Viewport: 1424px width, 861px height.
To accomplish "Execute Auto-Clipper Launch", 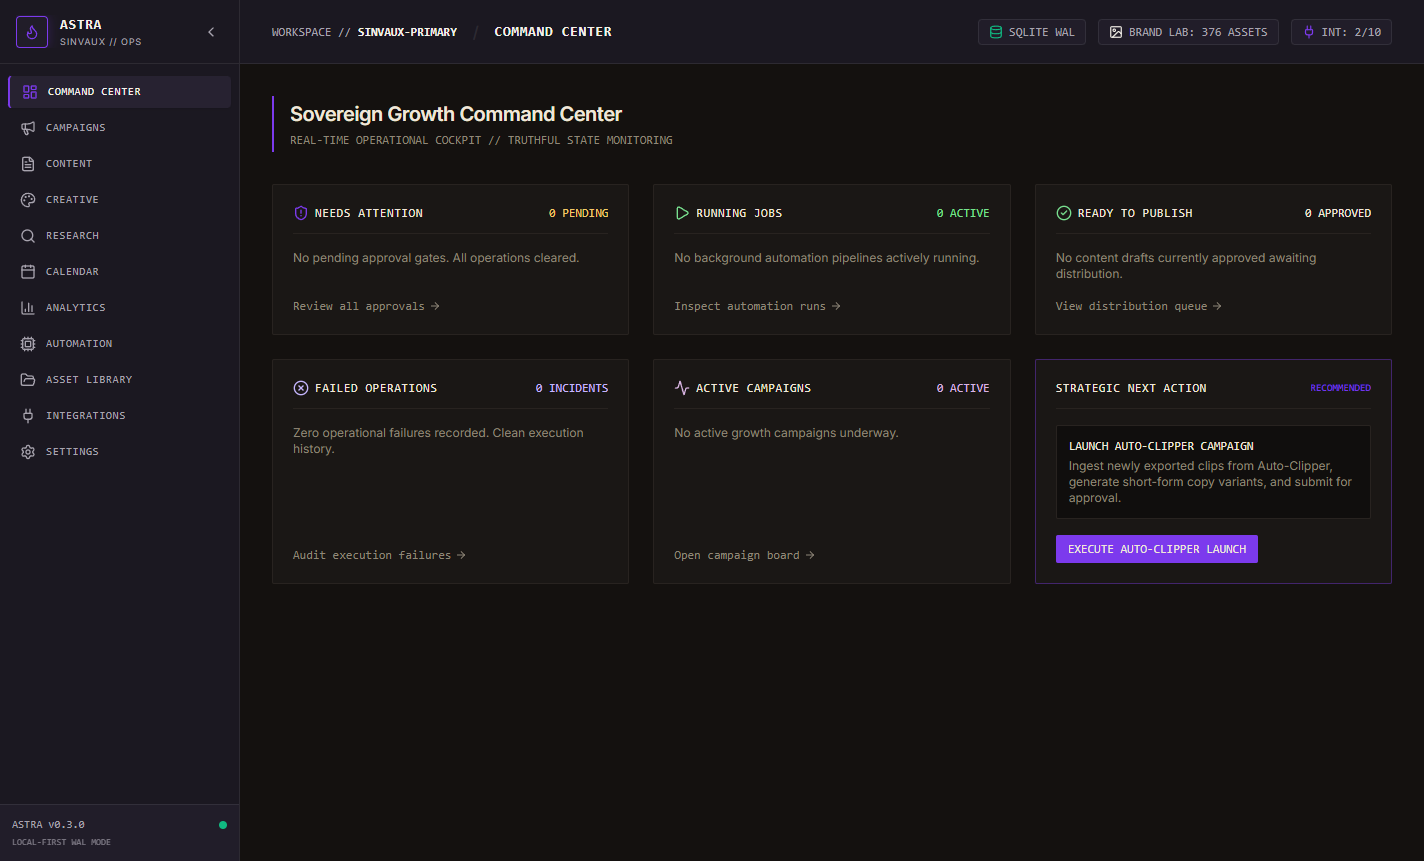I will (x=1157, y=549).
